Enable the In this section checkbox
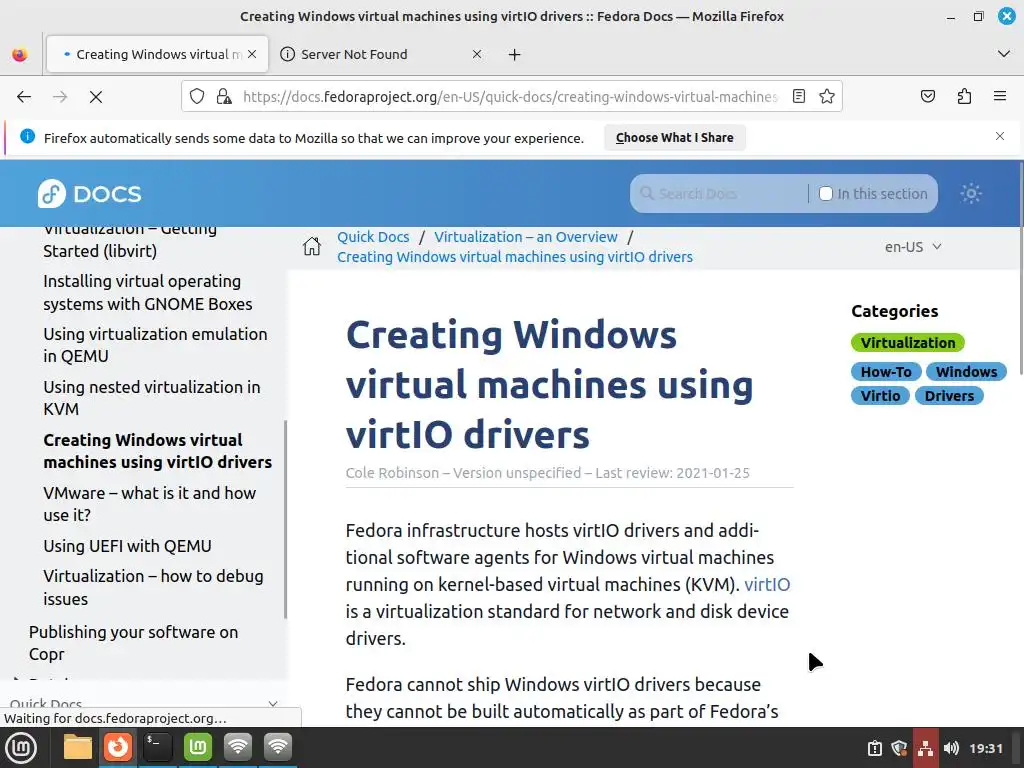Viewport: 1024px width, 768px height. (825, 193)
